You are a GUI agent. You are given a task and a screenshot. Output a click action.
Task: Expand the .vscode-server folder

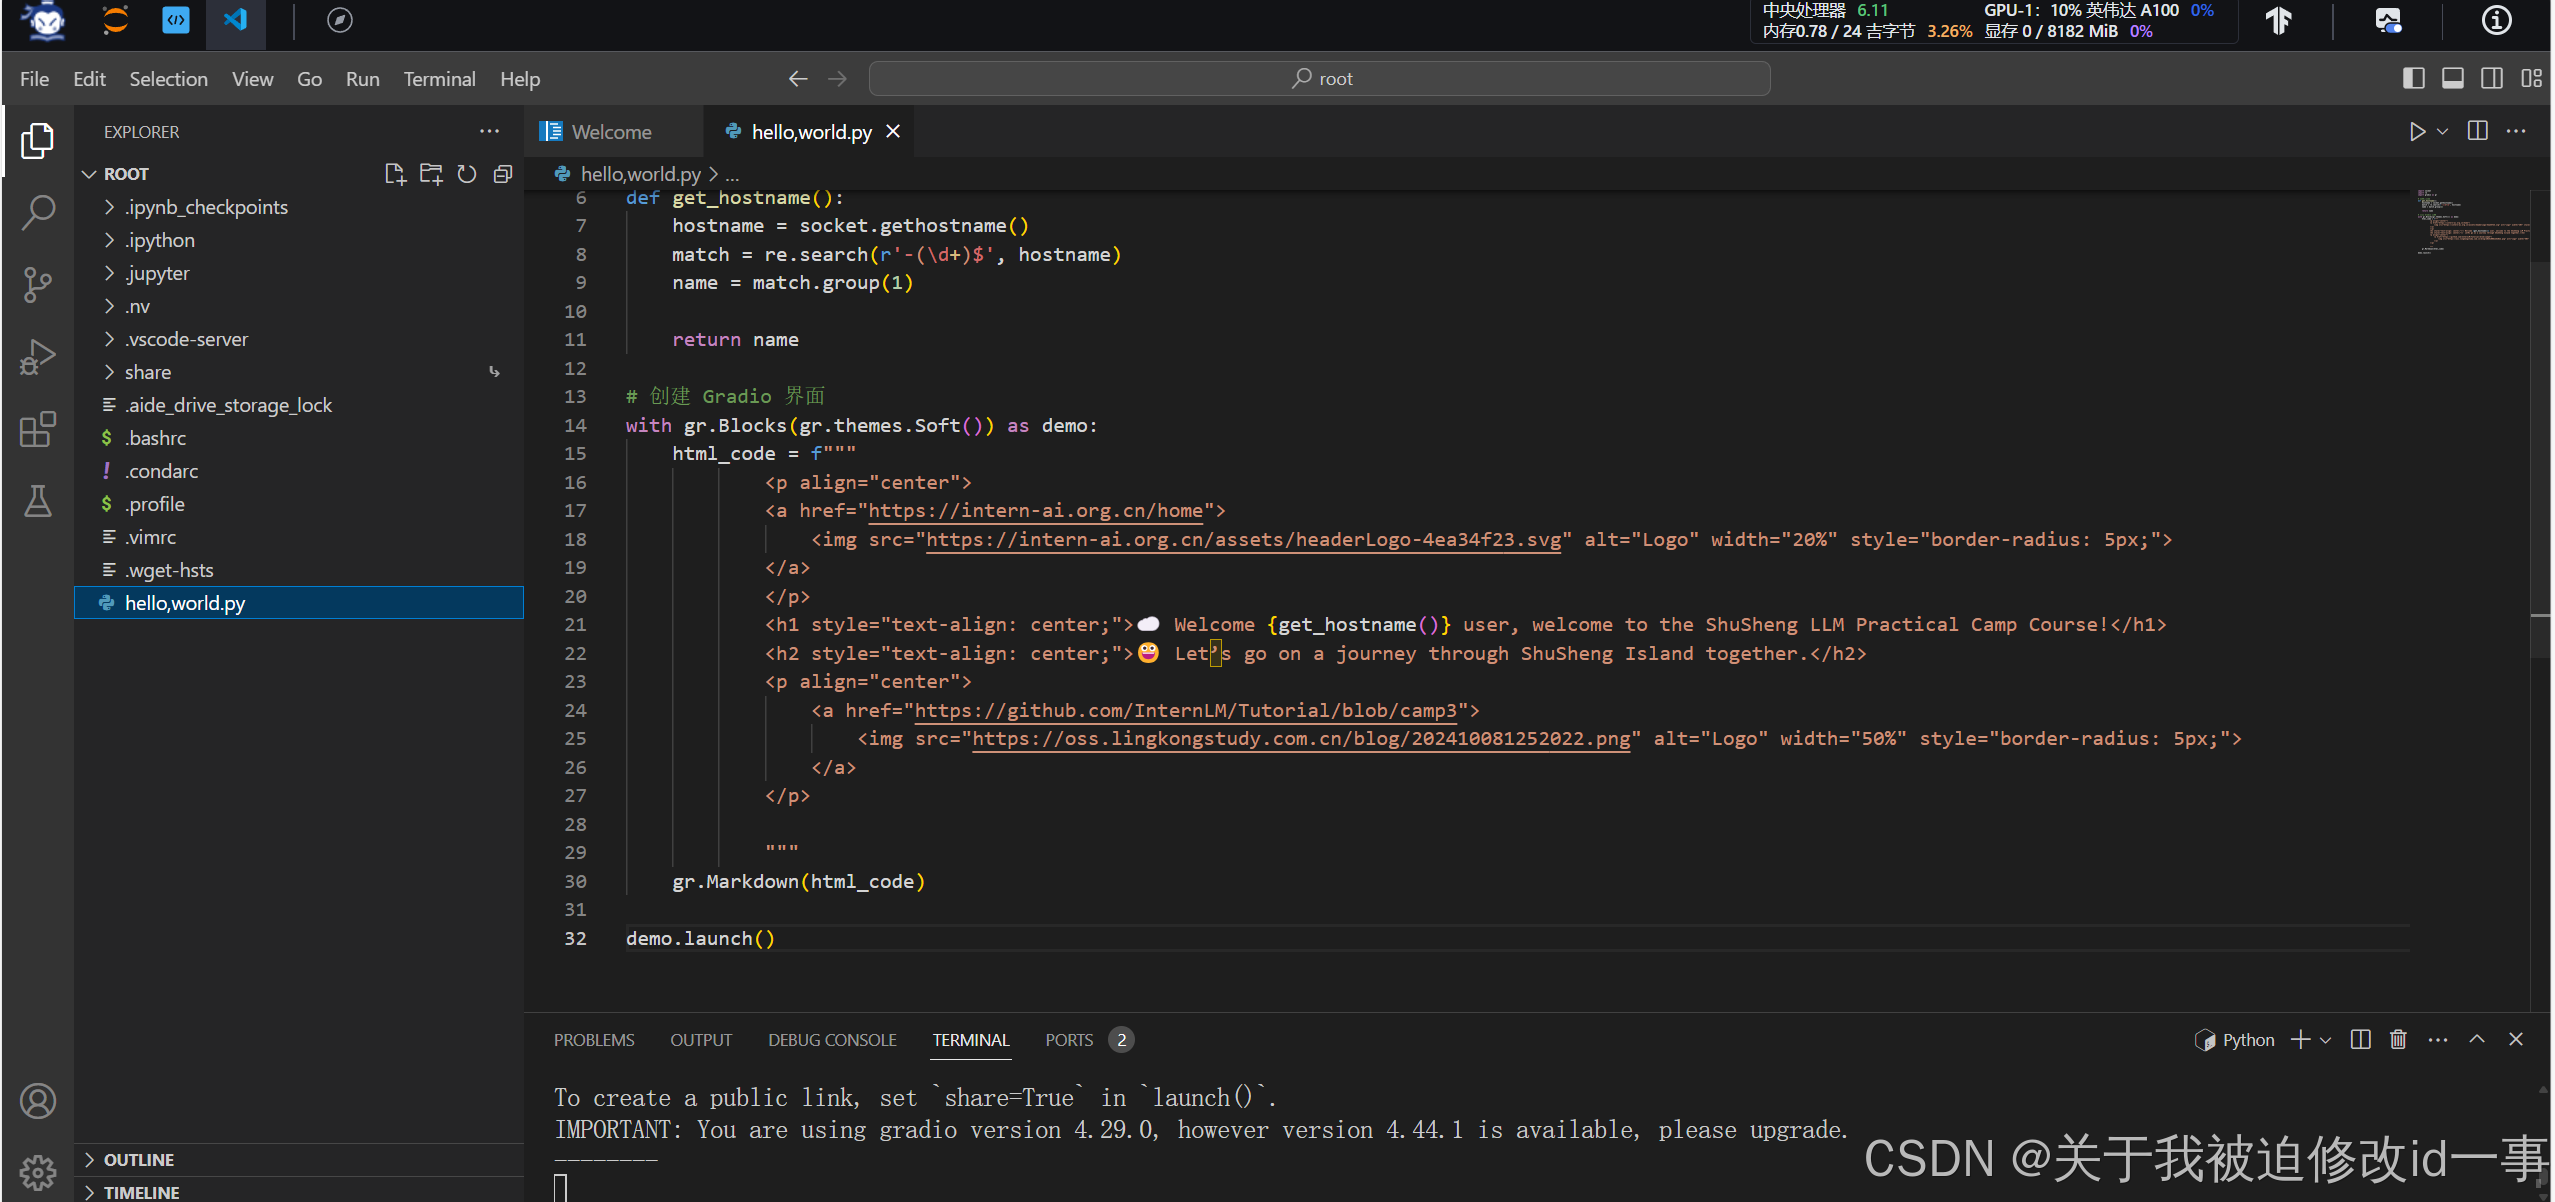point(186,339)
